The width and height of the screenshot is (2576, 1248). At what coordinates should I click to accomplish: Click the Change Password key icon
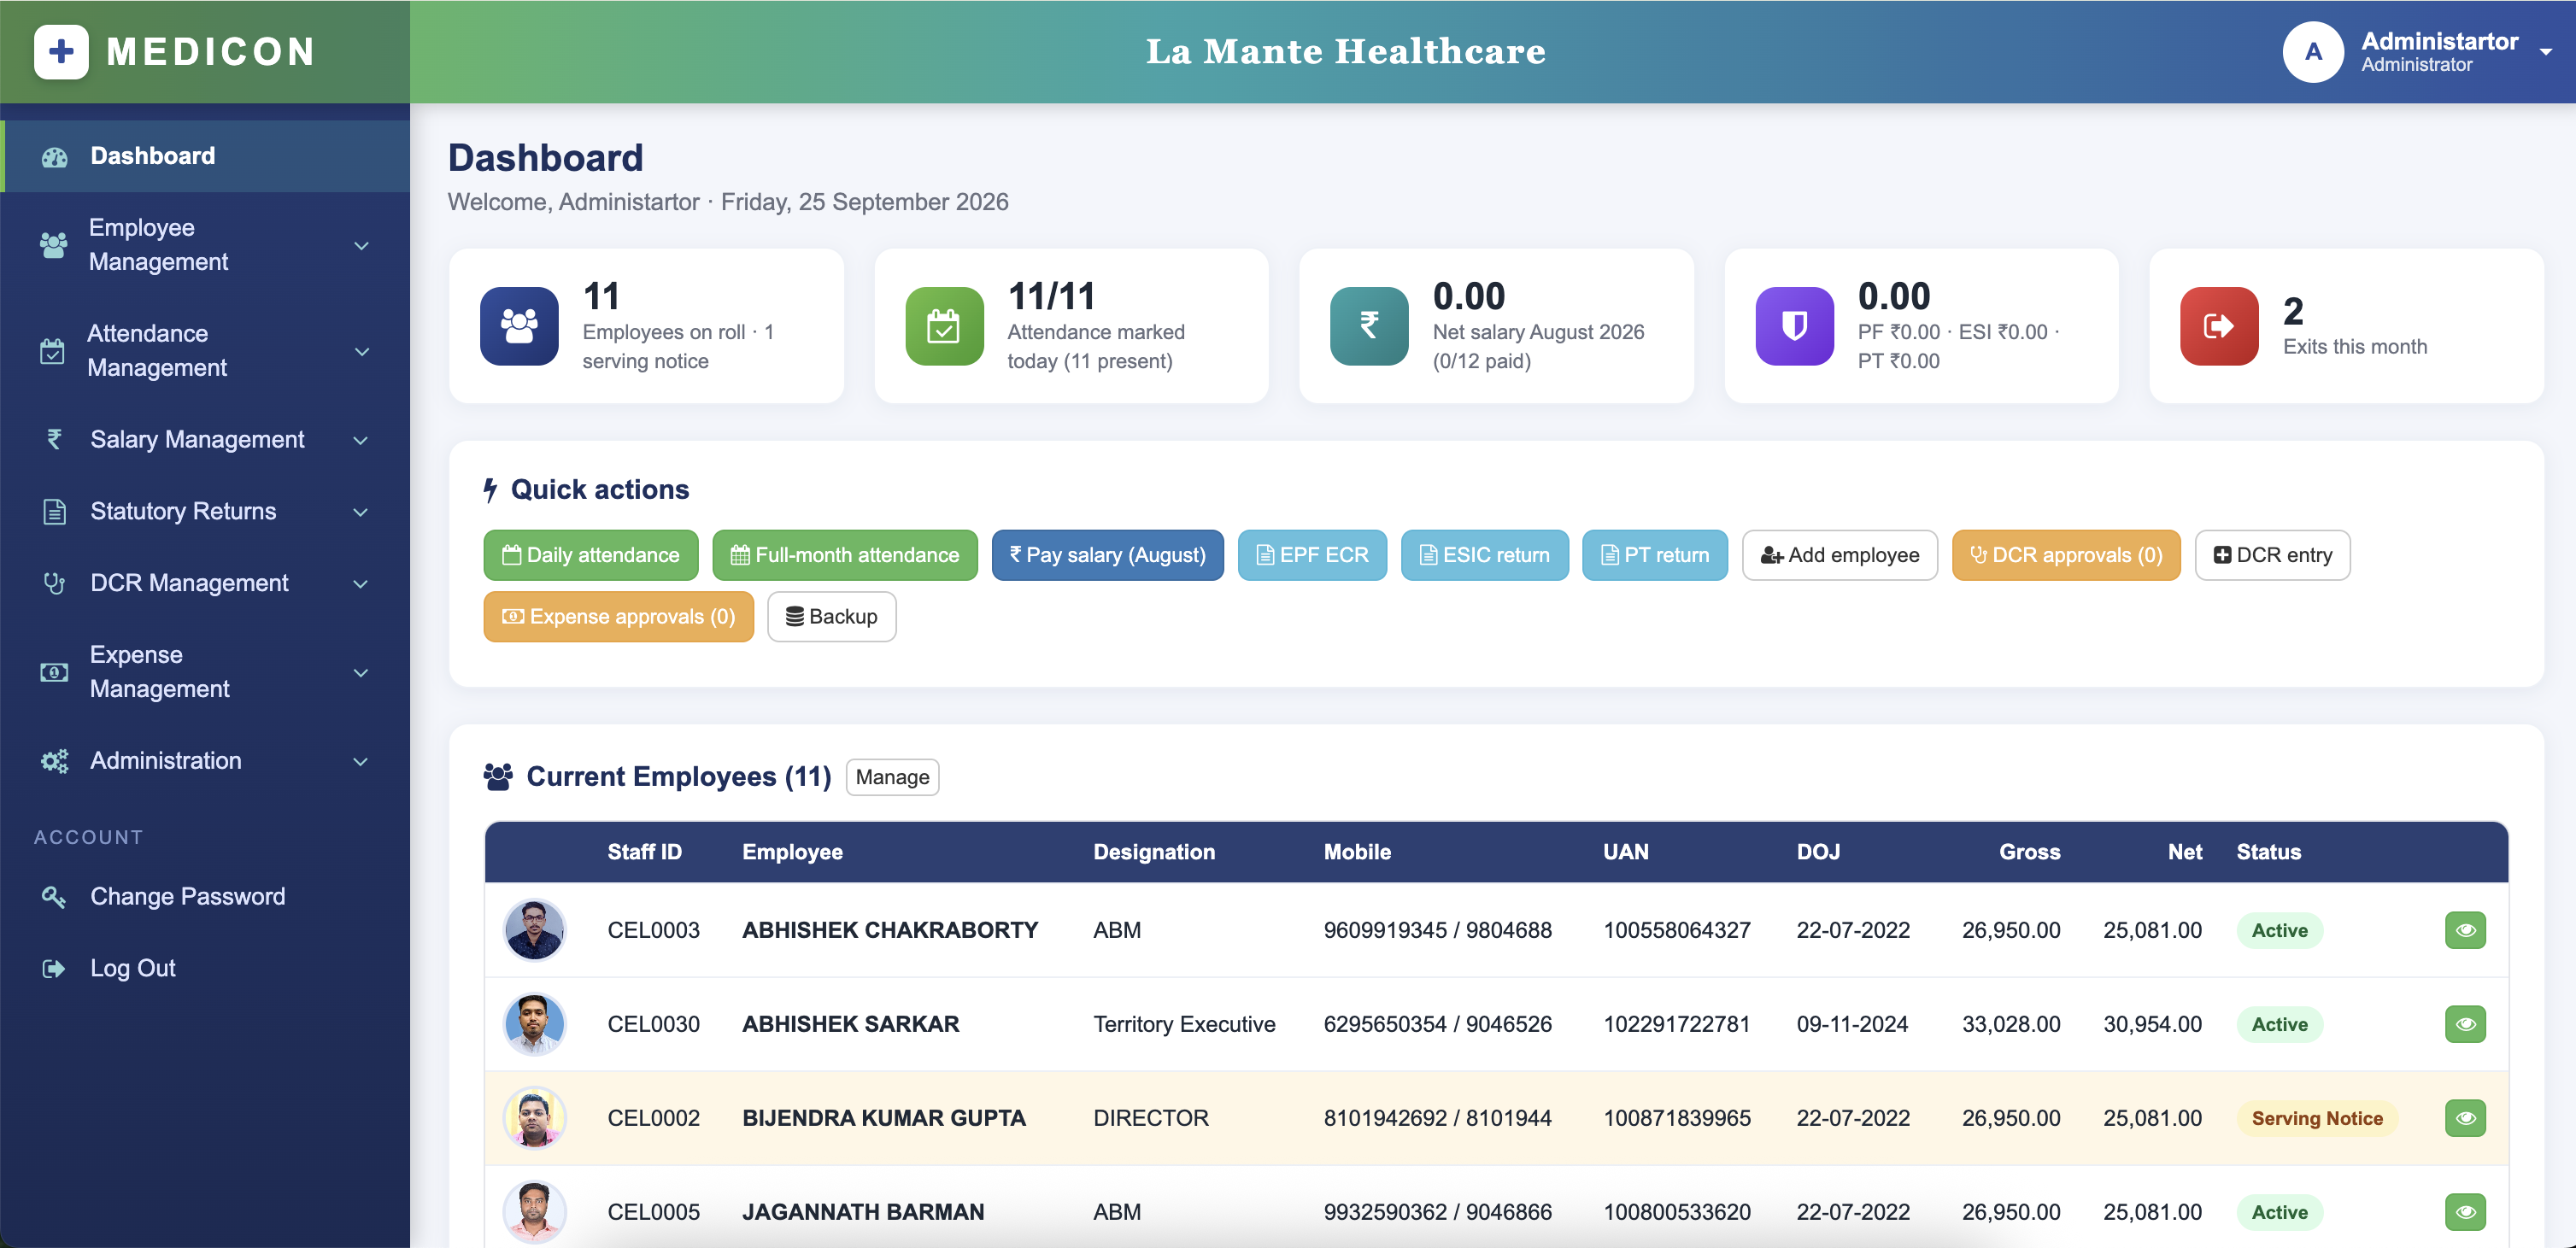pyautogui.click(x=54, y=897)
